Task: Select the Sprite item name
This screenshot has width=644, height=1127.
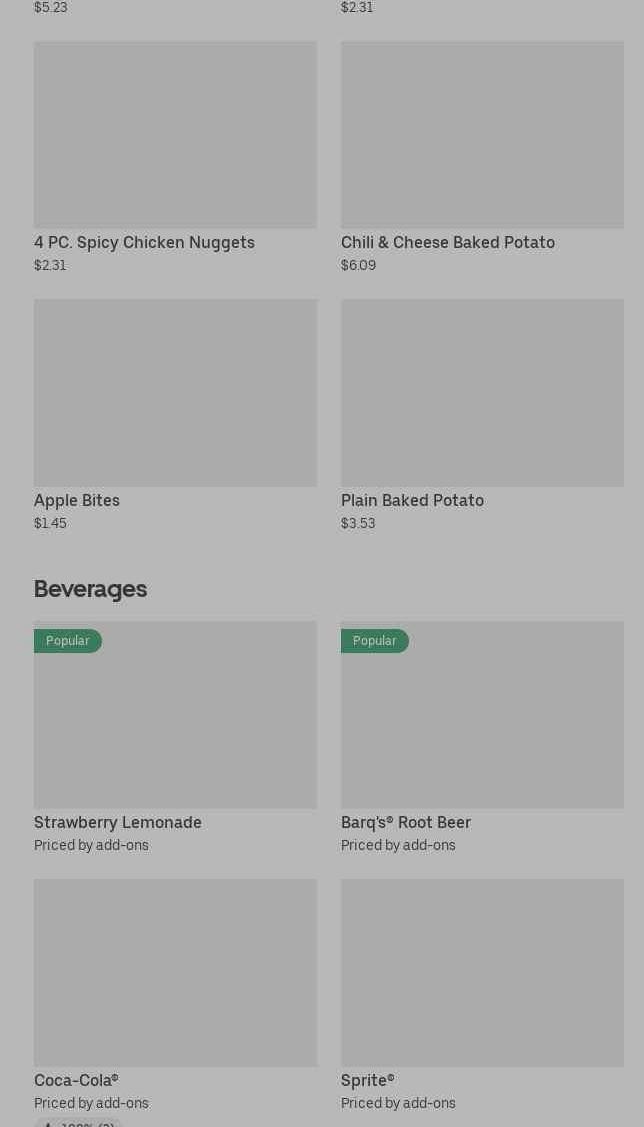Action: click(367, 1080)
